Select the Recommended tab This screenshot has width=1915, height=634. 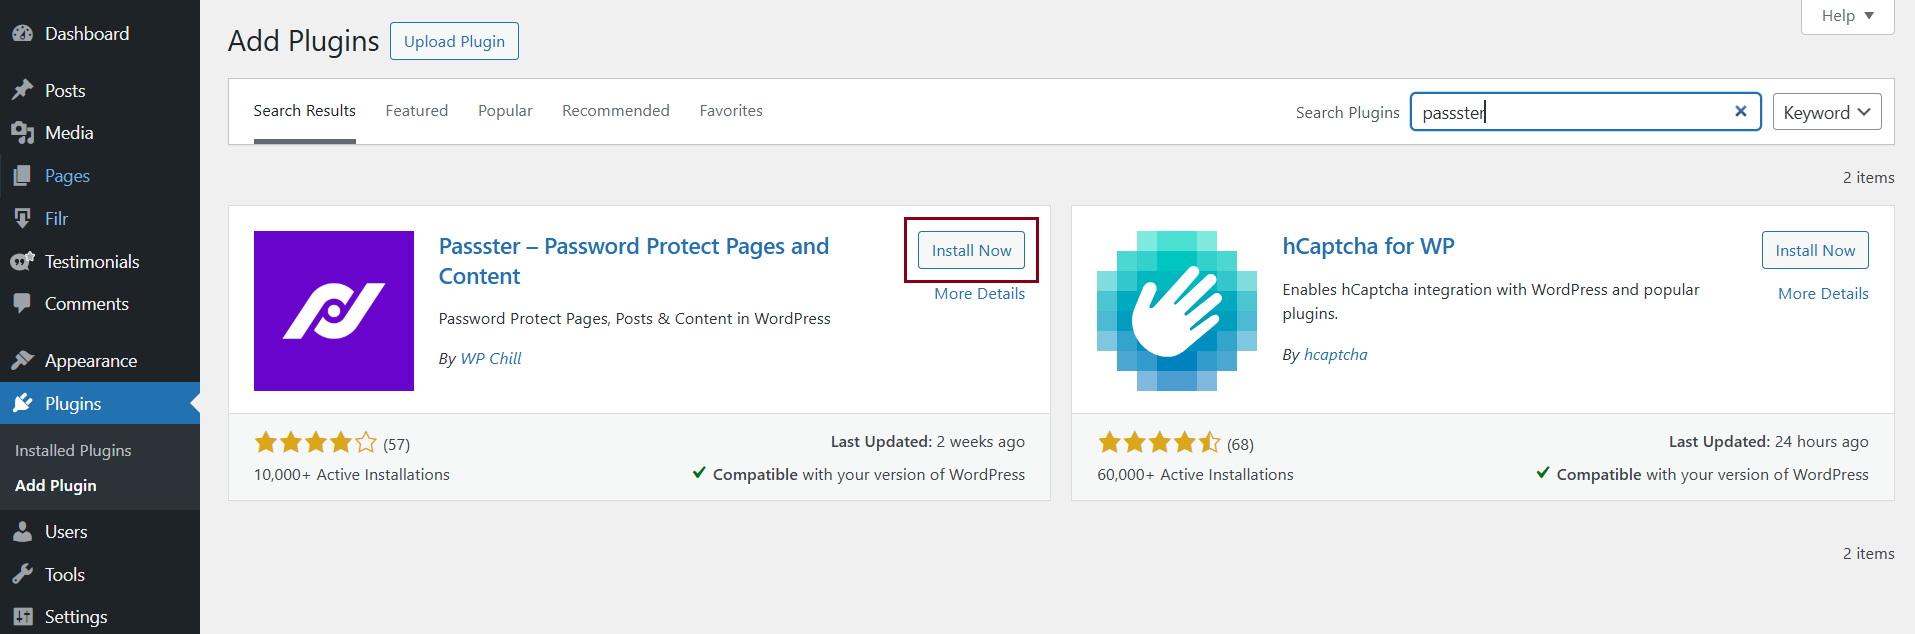(615, 111)
